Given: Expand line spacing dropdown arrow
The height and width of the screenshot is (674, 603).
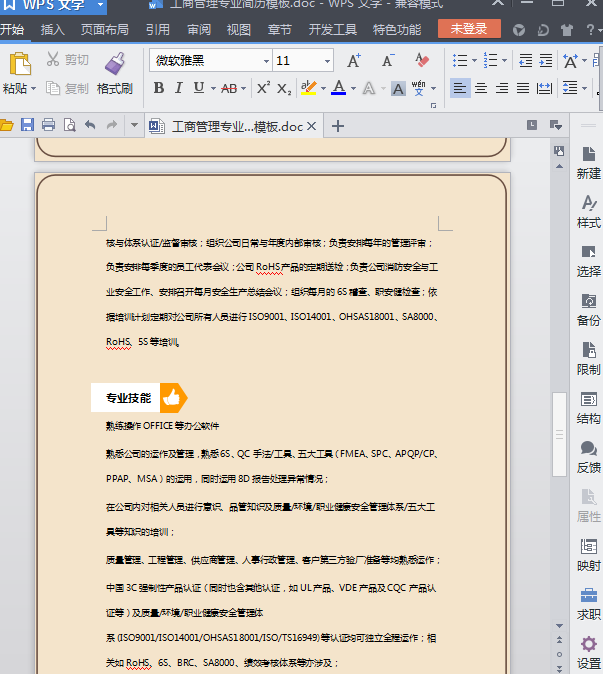Looking at the screenshot, I should (x=584, y=89).
